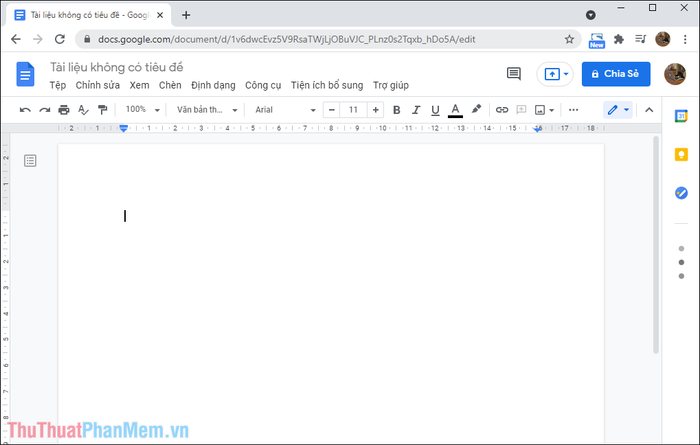Viewport: 700px width, 445px height.
Task: Select the 'Tài liệu không có tiêu đề' browser tab
Action: pos(88,15)
